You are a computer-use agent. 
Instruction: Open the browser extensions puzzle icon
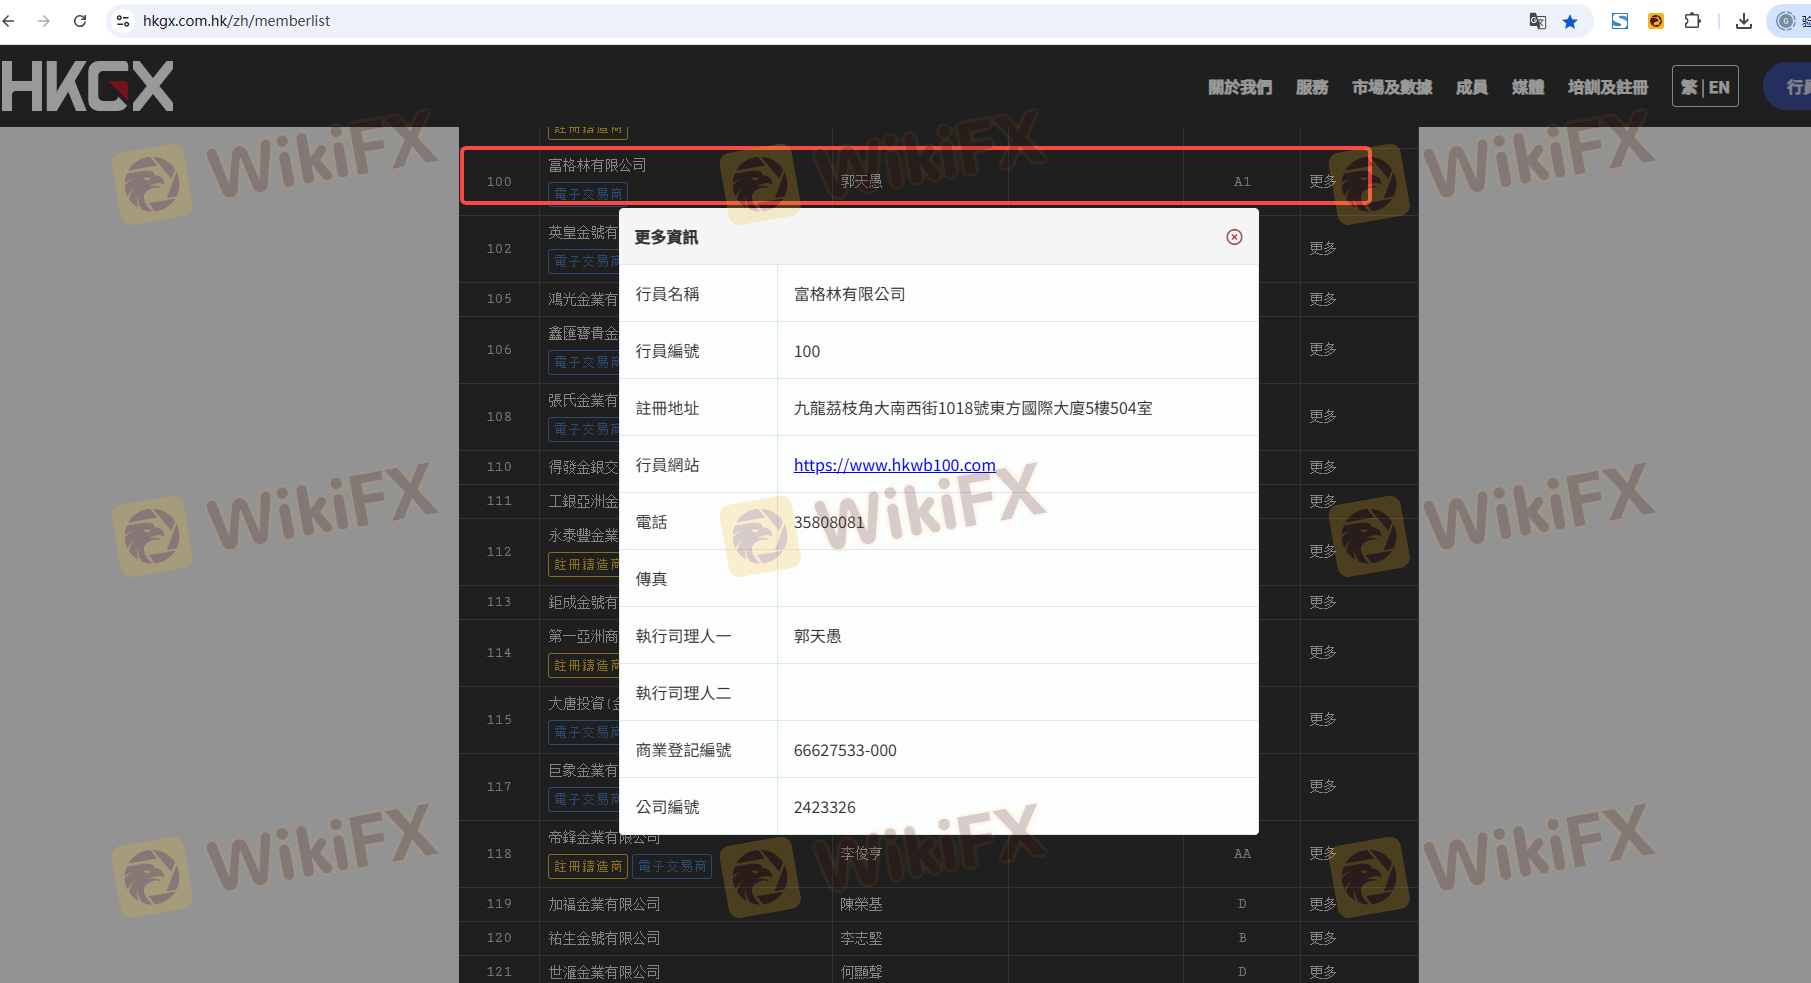pos(1692,21)
